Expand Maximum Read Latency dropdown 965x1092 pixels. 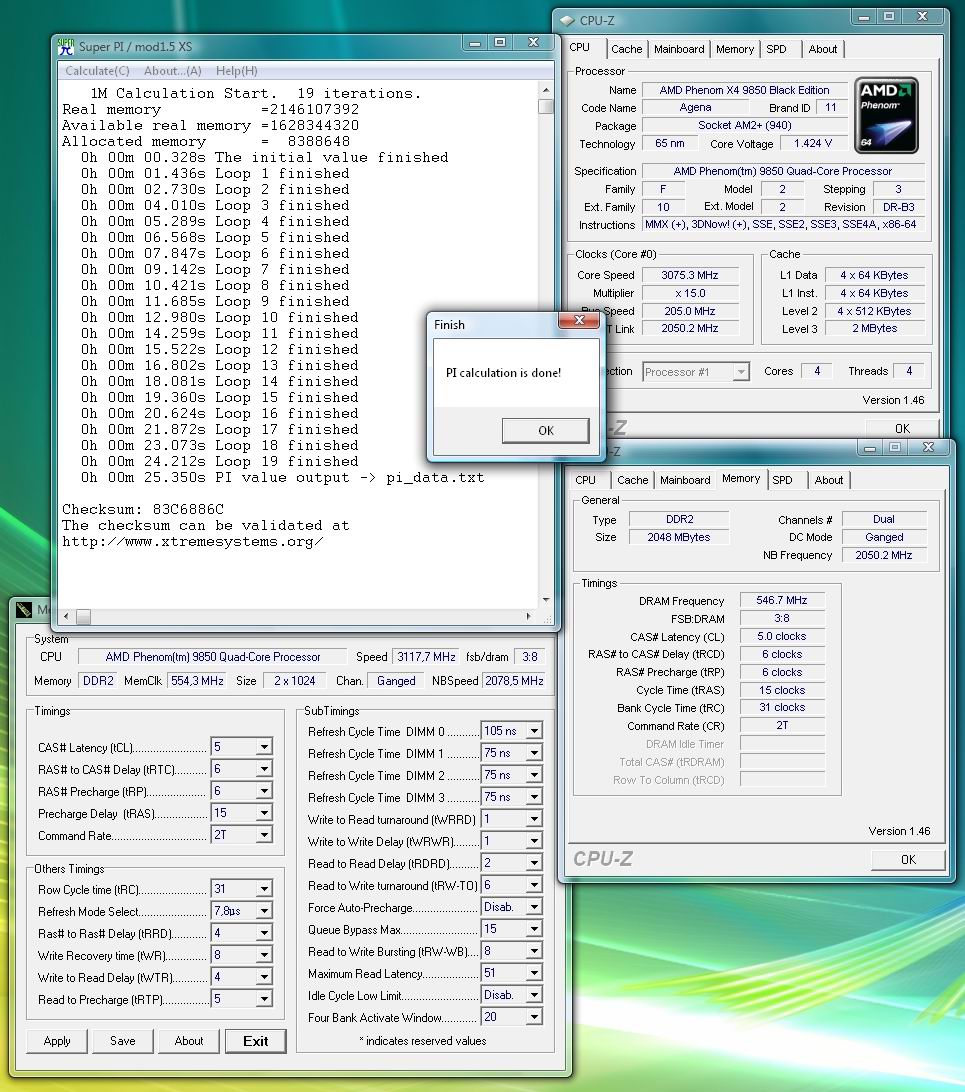click(x=534, y=974)
